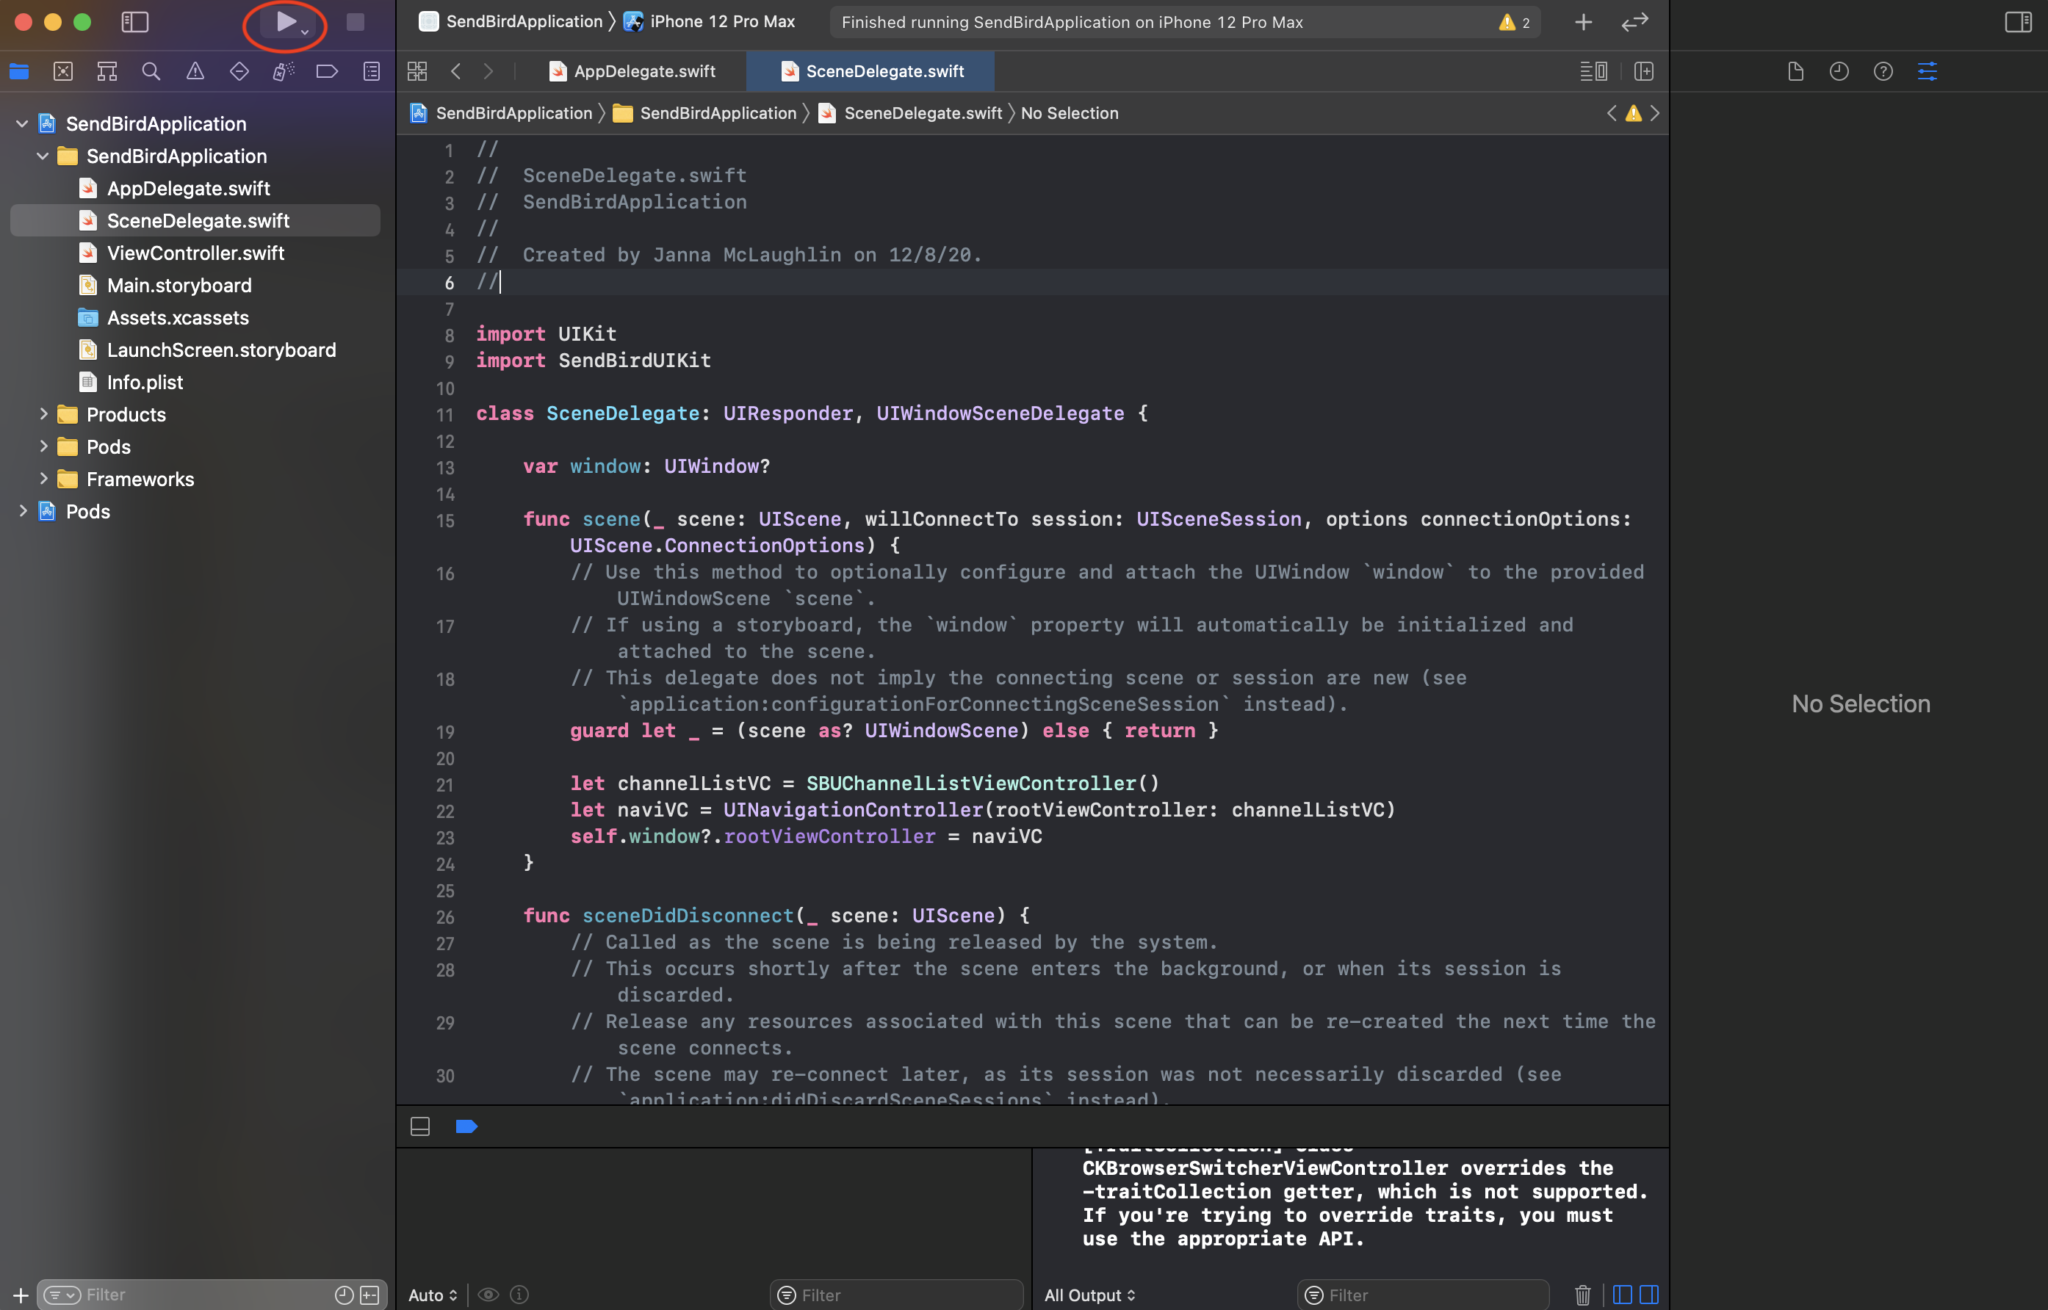Viewport: 2048px width, 1310px height.
Task: Hide the debug area
Action: coord(420,1126)
